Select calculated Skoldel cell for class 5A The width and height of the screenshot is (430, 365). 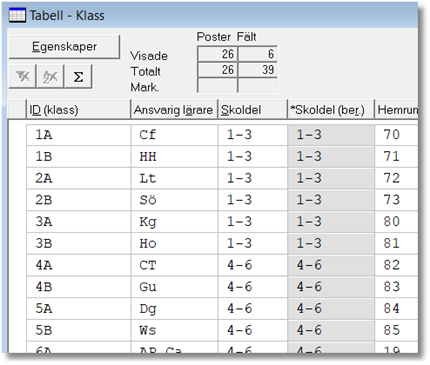click(x=331, y=309)
